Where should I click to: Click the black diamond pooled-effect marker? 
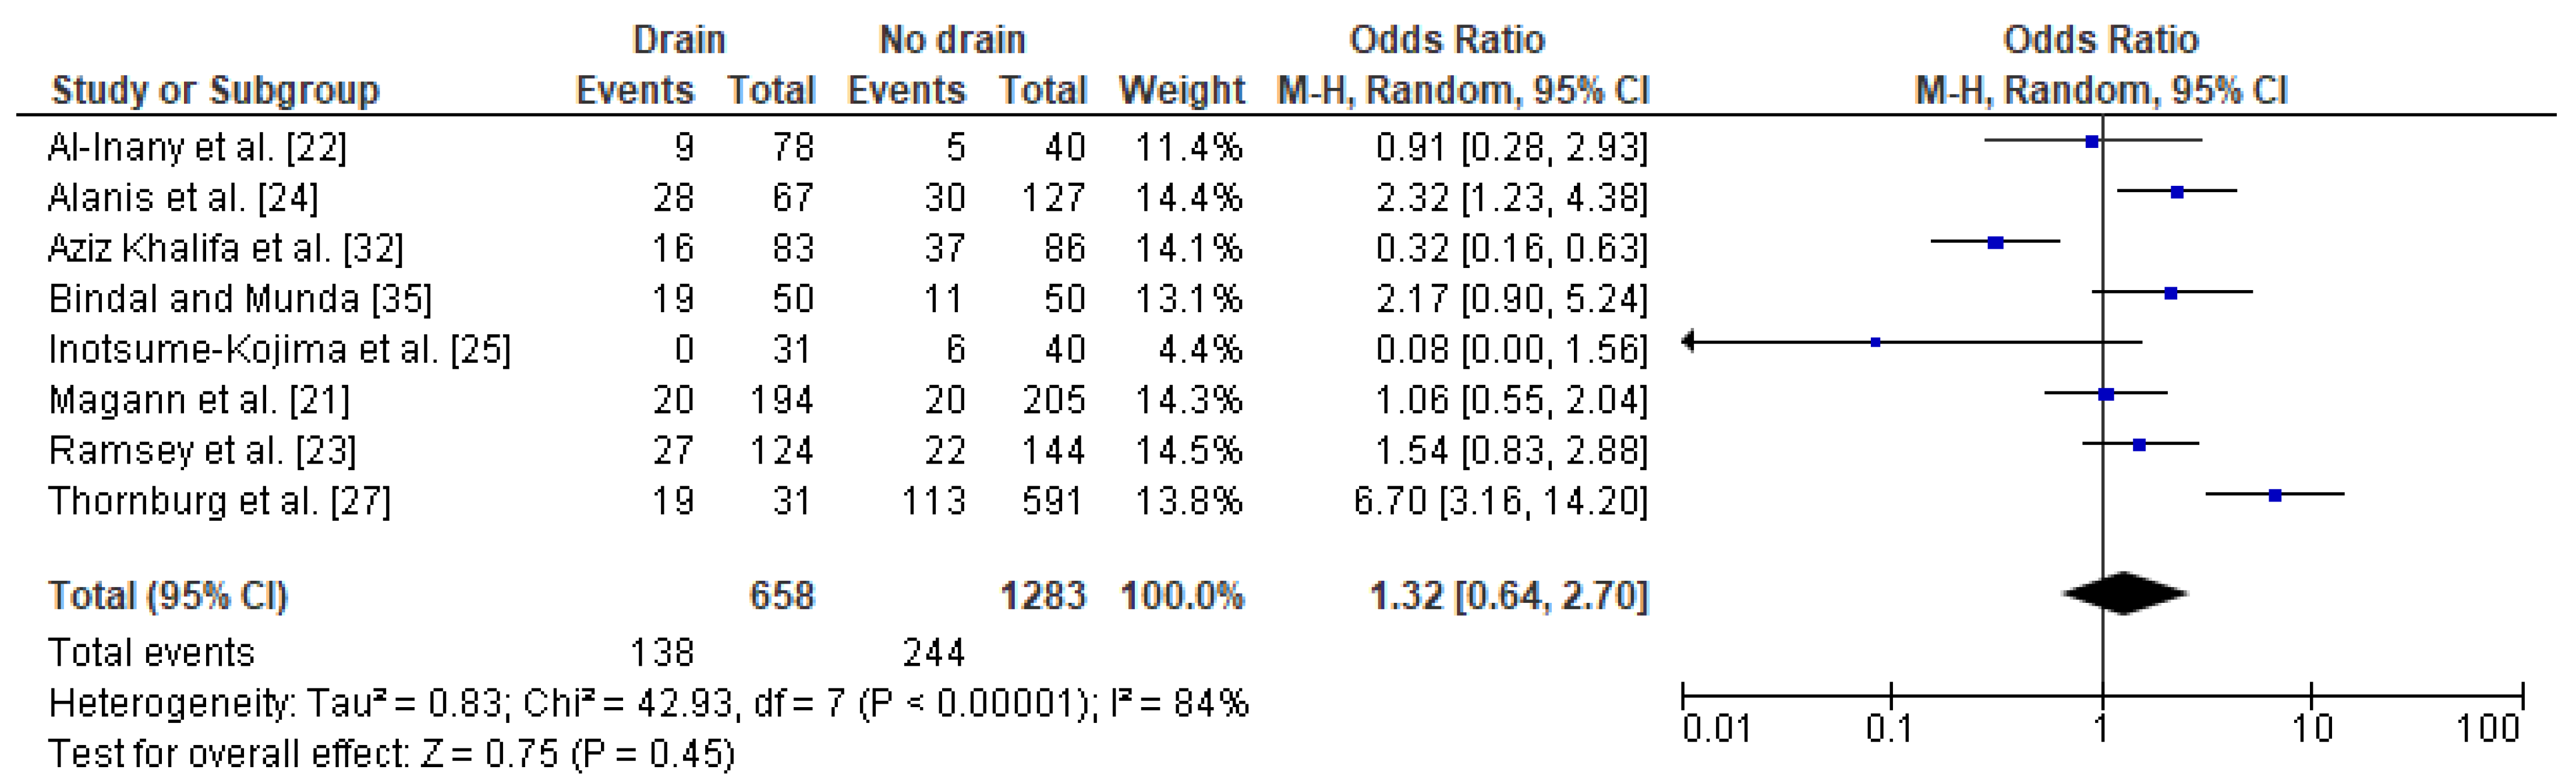(2124, 593)
